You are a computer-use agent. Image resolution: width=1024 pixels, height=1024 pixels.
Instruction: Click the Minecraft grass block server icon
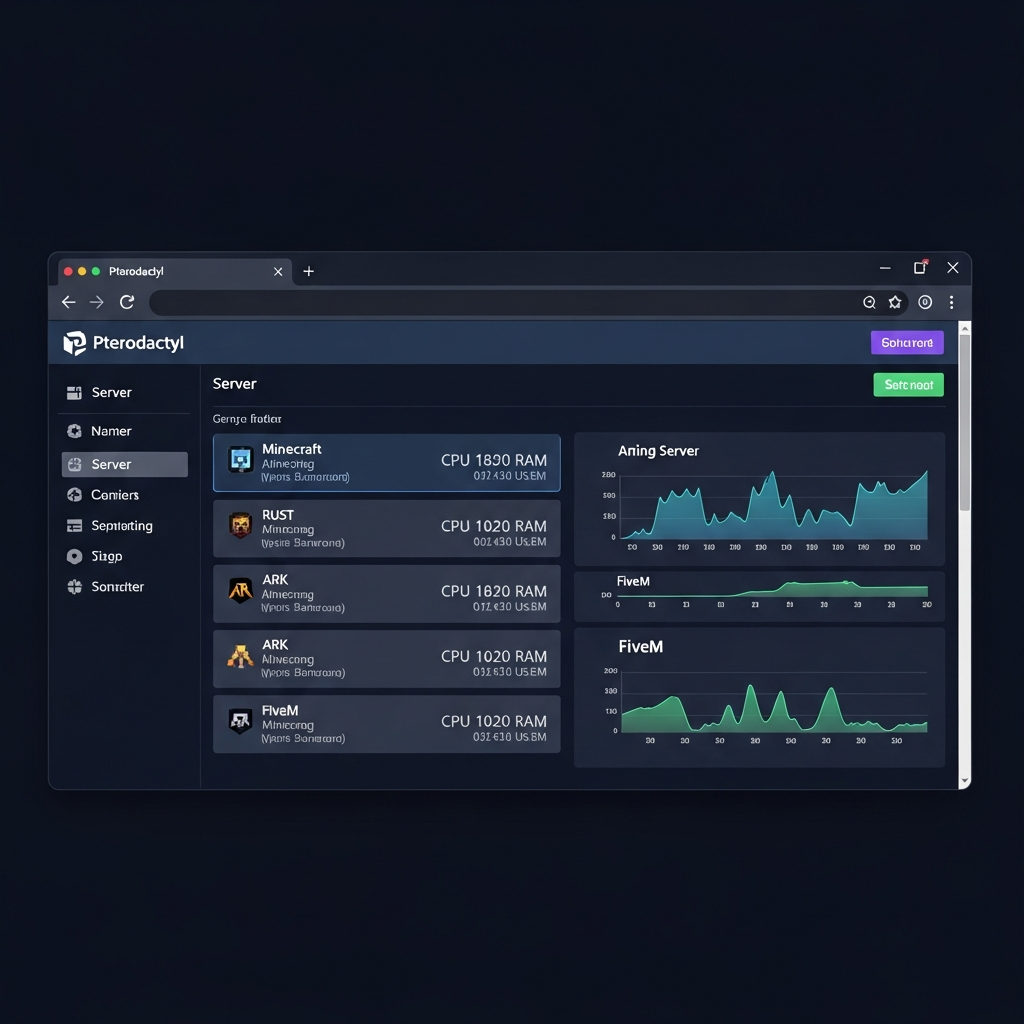pos(240,461)
